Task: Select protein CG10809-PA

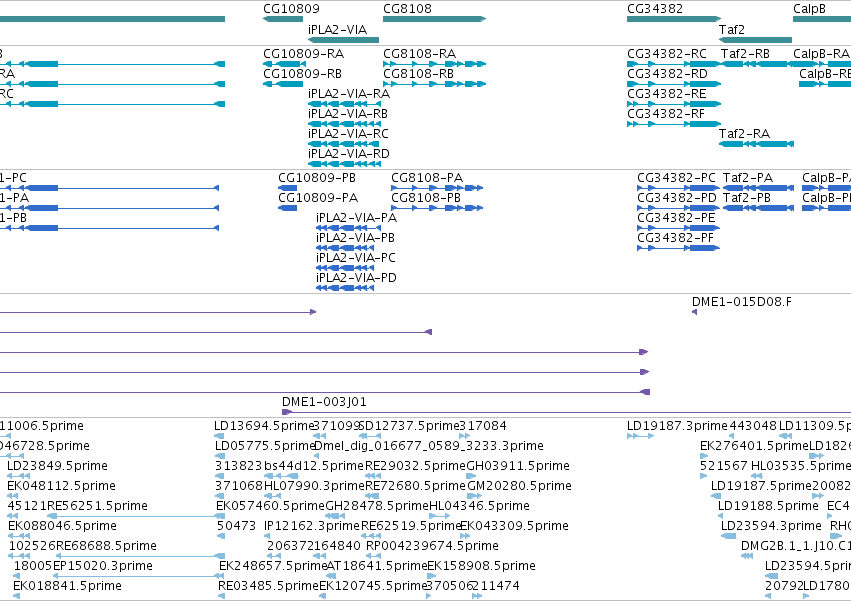Action: click(x=318, y=198)
